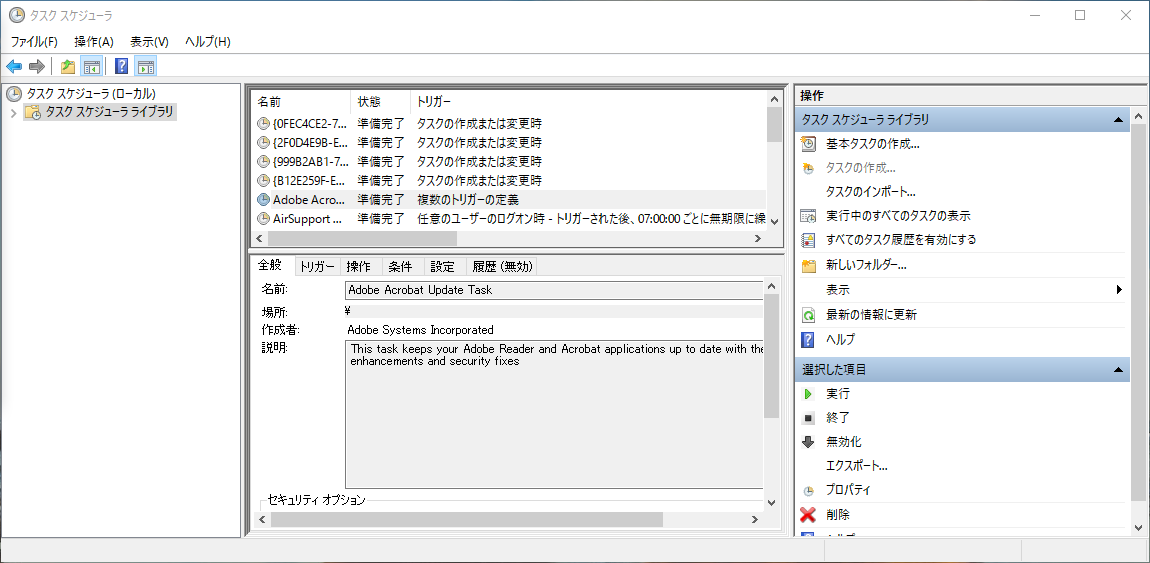The height and width of the screenshot is (563, 1150).
Task: Click task list horizontal scrollbar thumb
Action: pos(362,238)
